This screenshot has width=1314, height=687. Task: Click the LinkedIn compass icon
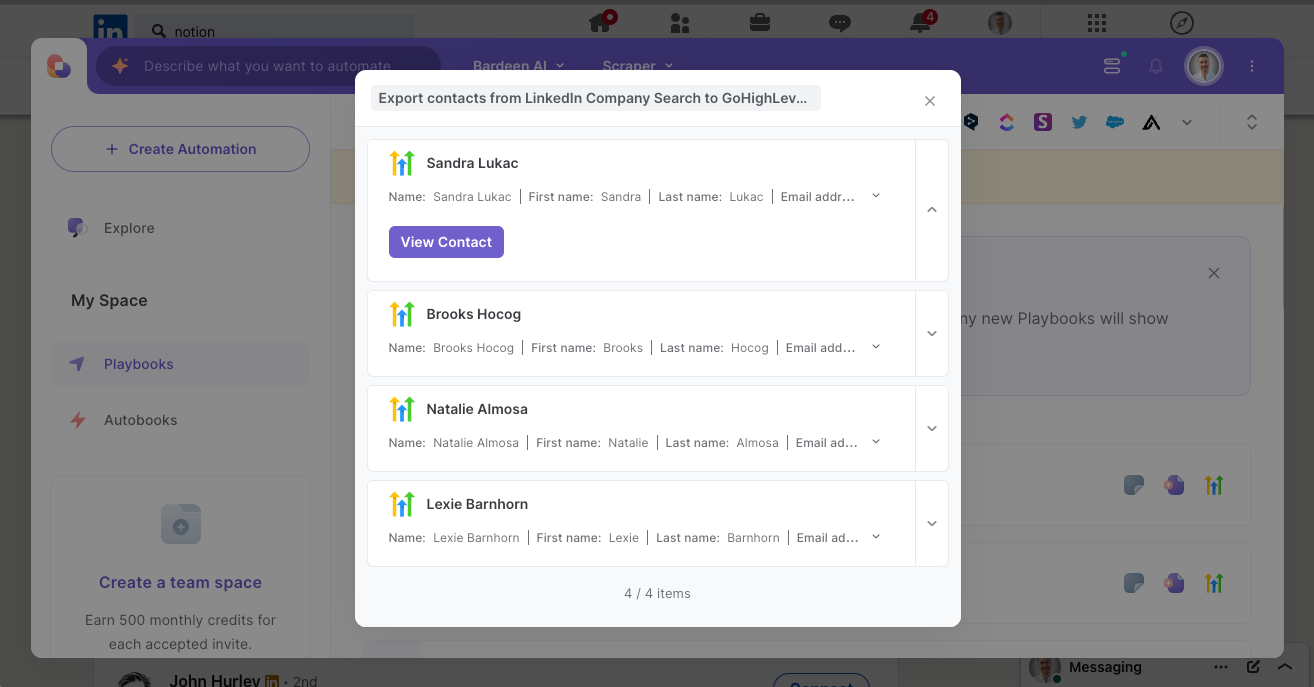pos(1181,22)
